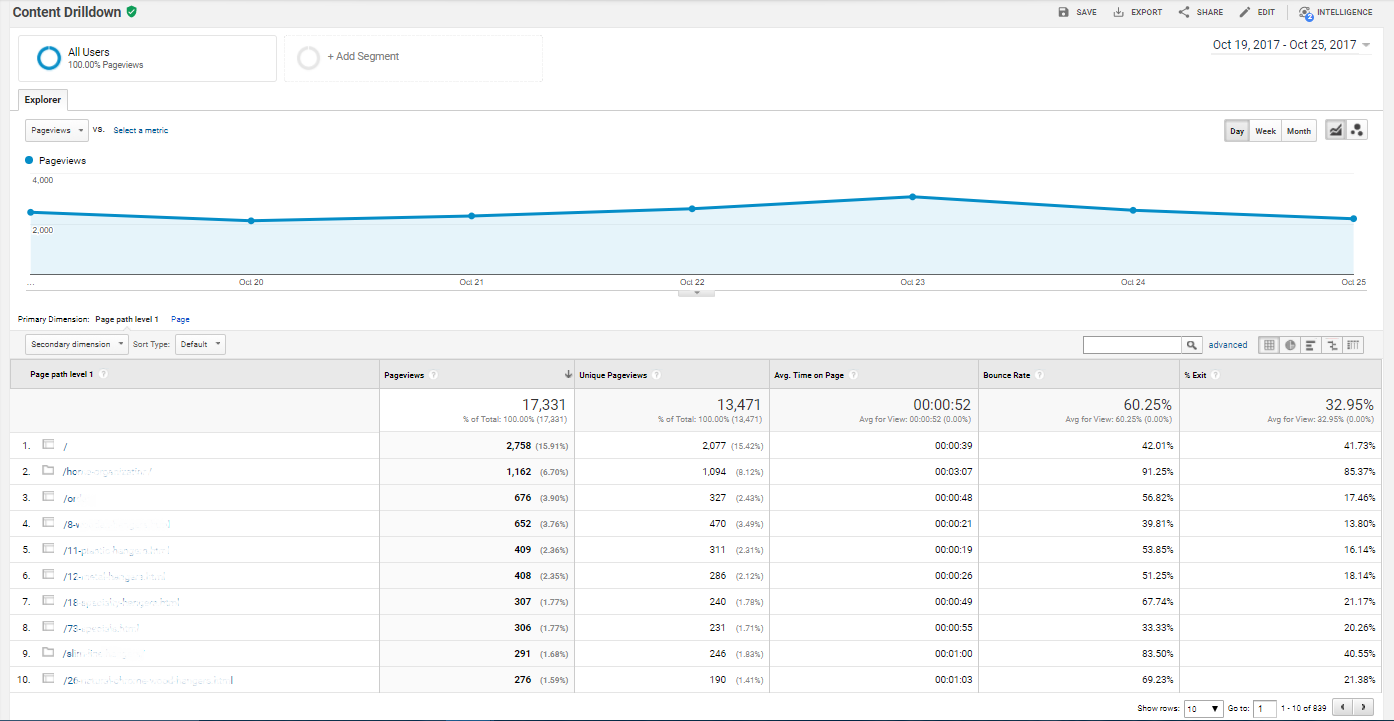Select the All Users segment radio circle

(x=47, y=57)
